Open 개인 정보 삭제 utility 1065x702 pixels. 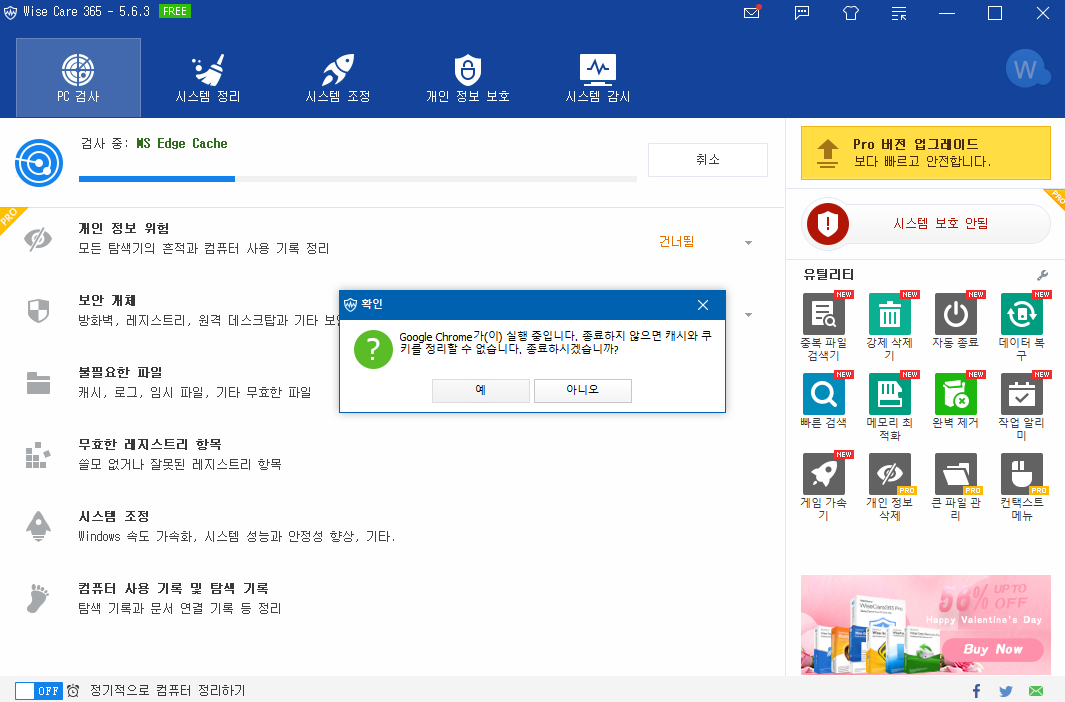(x=890, y=487)
